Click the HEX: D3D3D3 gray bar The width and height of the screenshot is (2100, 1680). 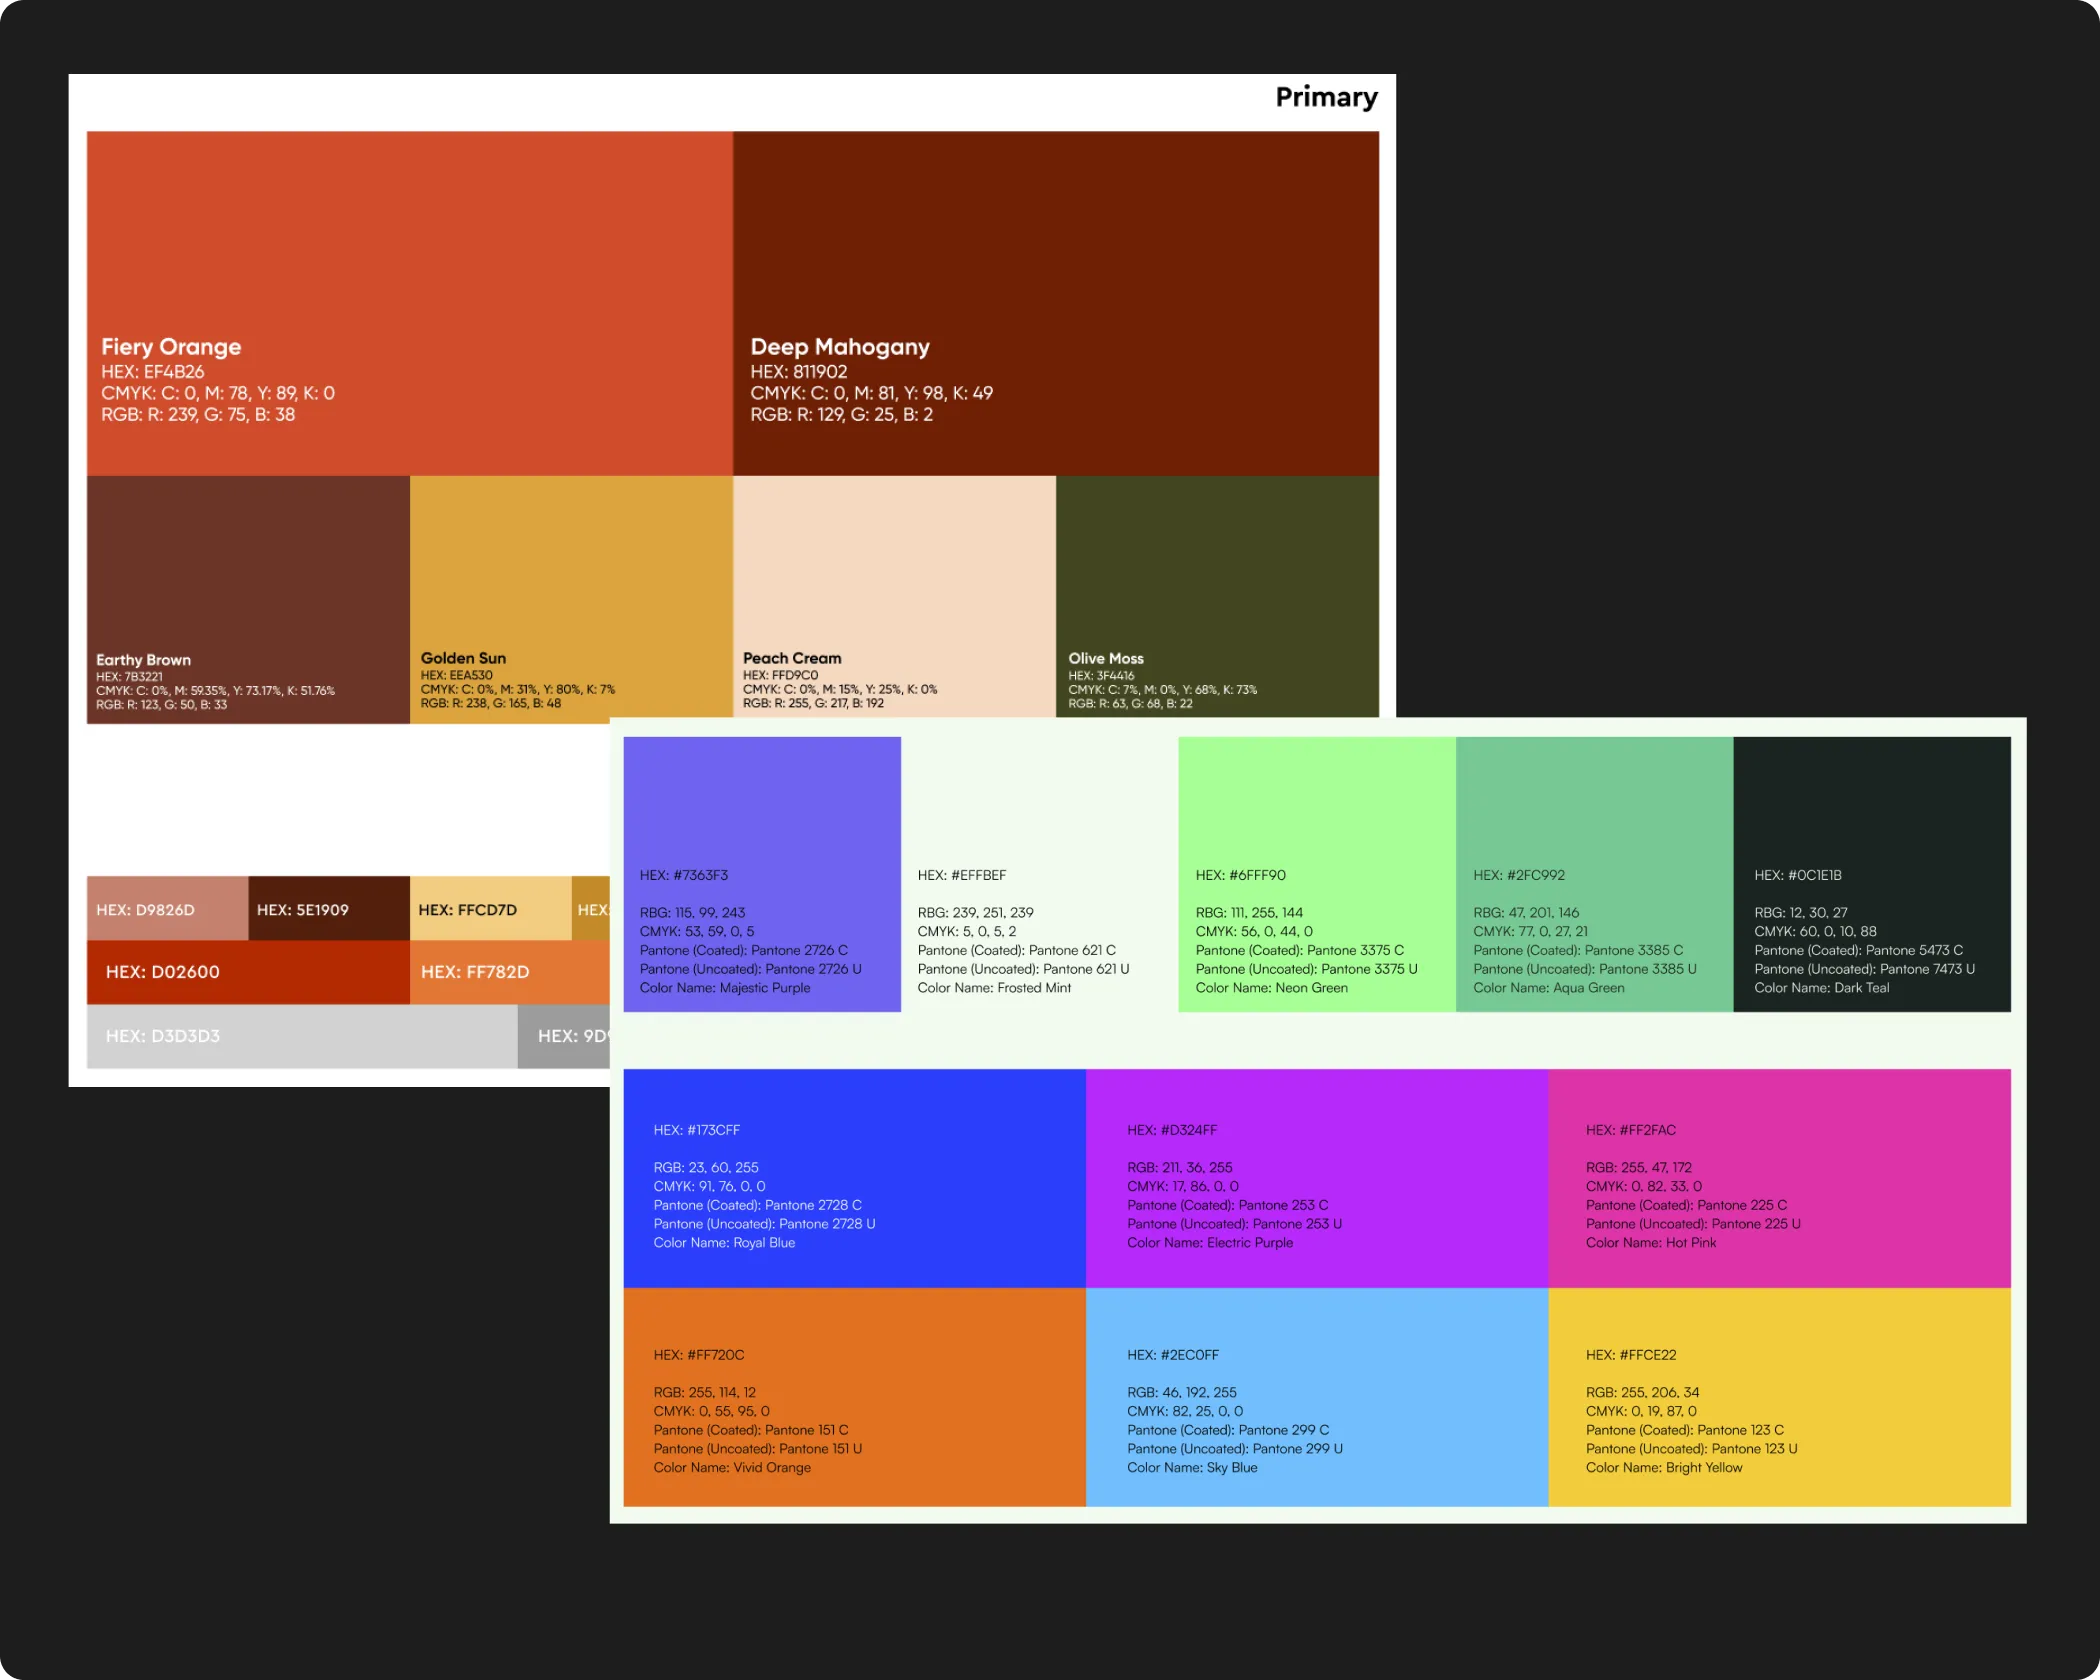tap(301, 1036)
